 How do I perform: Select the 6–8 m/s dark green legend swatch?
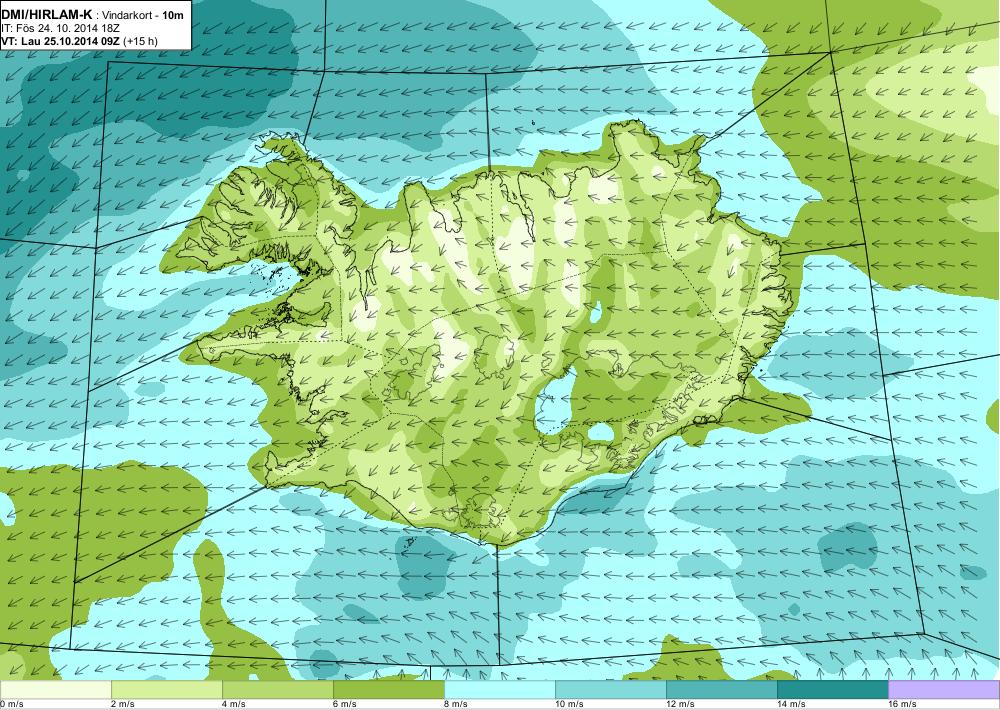click(388, 690)
